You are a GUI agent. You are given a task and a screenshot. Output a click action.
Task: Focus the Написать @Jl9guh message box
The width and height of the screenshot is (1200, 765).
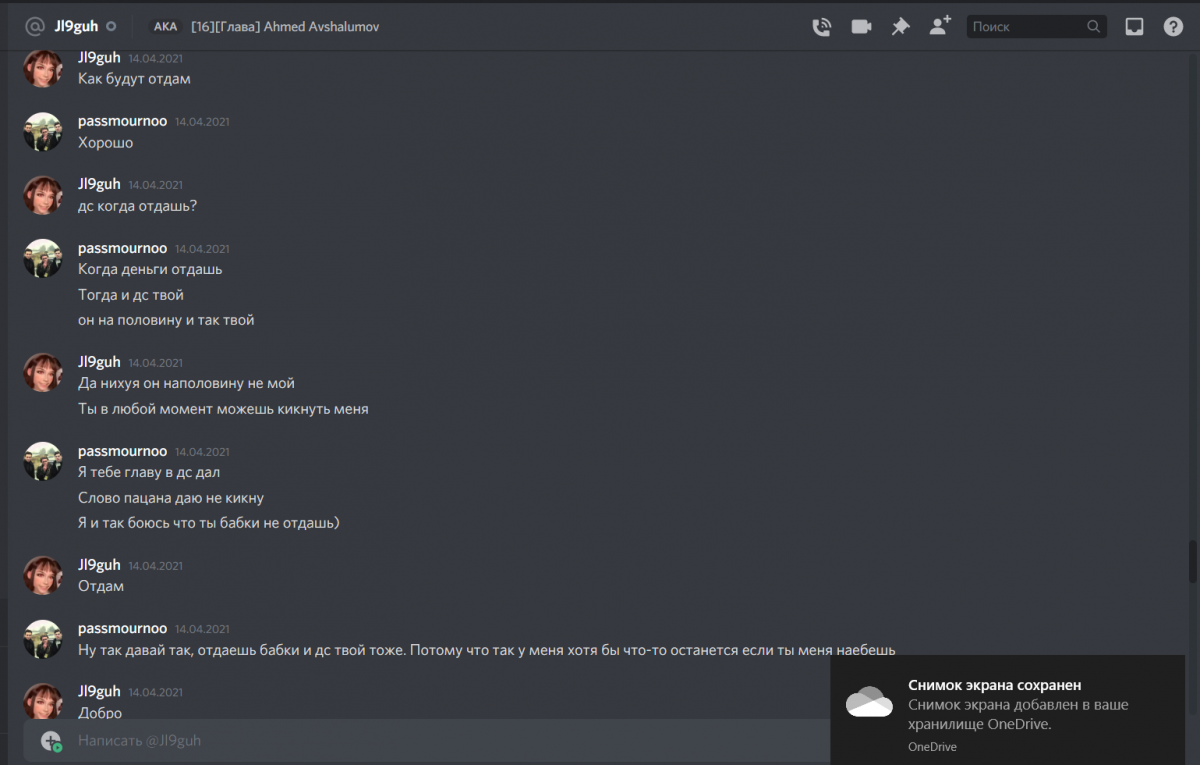point(400,741)
